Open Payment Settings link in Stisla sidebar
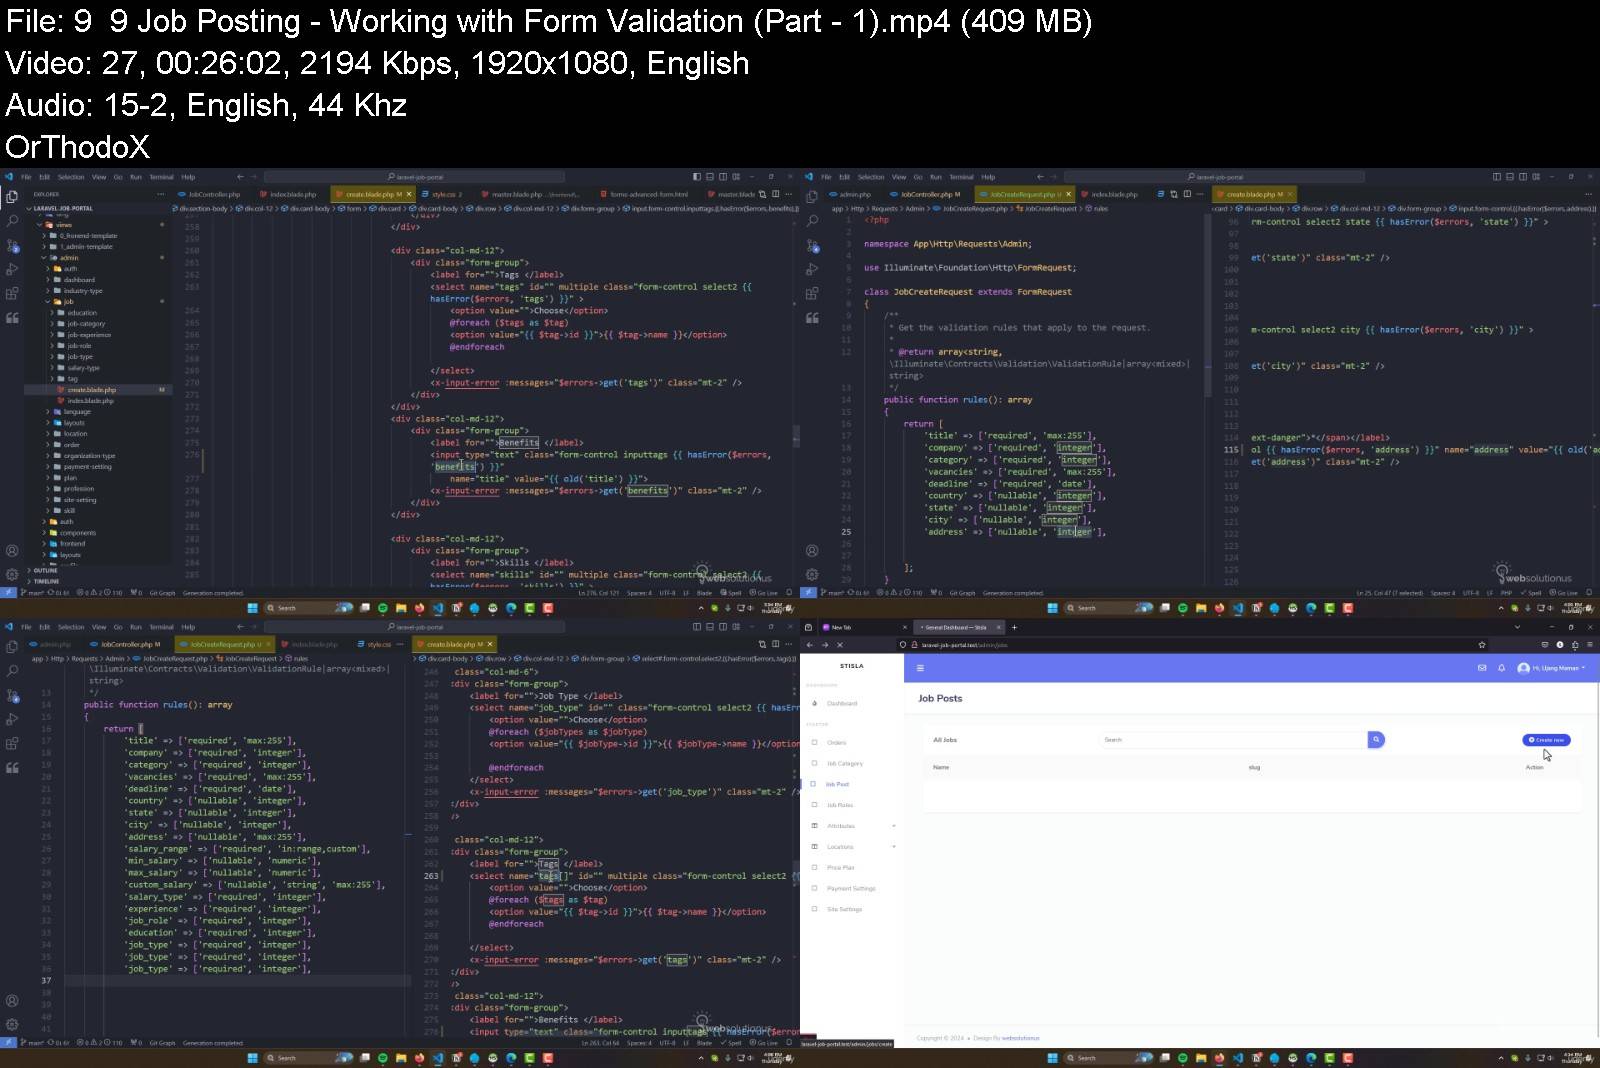Screen dimensions: 1600x1068 [851, 889]
